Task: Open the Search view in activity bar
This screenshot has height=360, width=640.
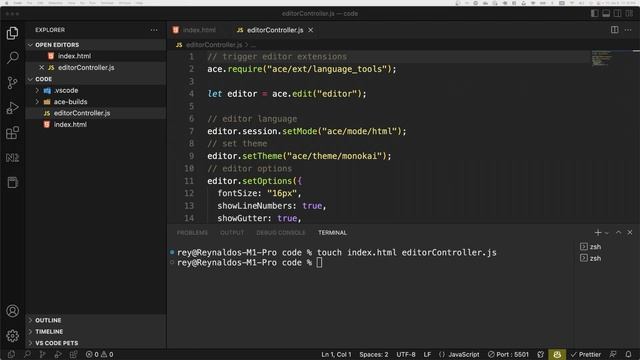Action: click(12, 58)
